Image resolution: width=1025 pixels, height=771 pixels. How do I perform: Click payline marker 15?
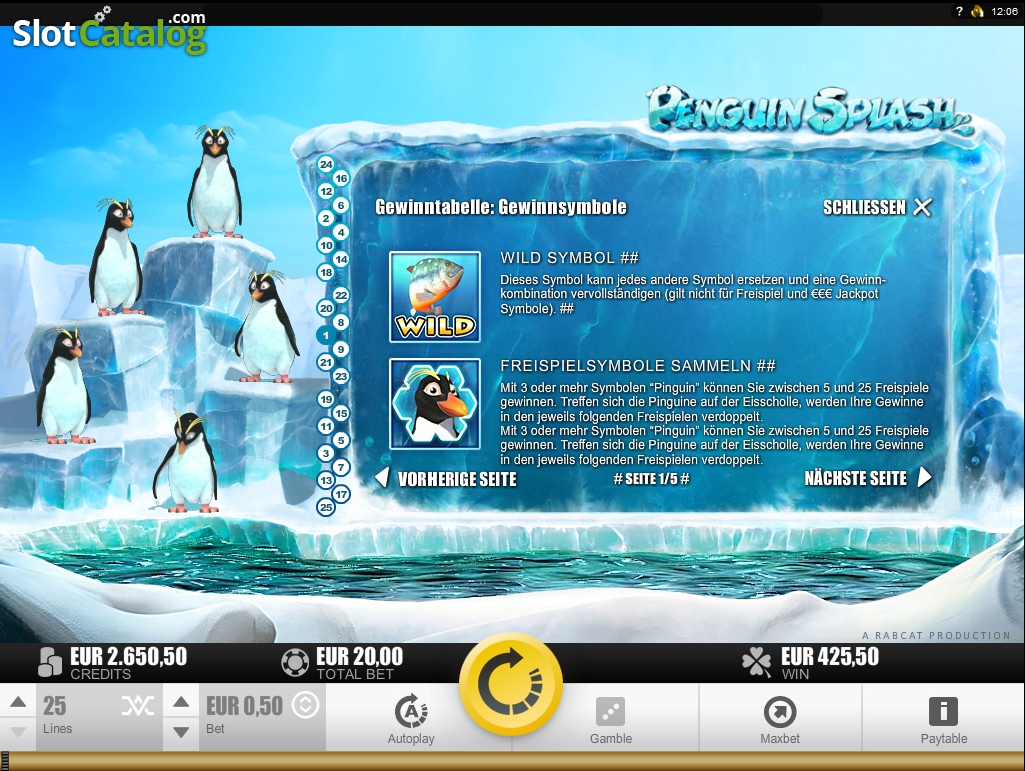(x=341, y=413)
